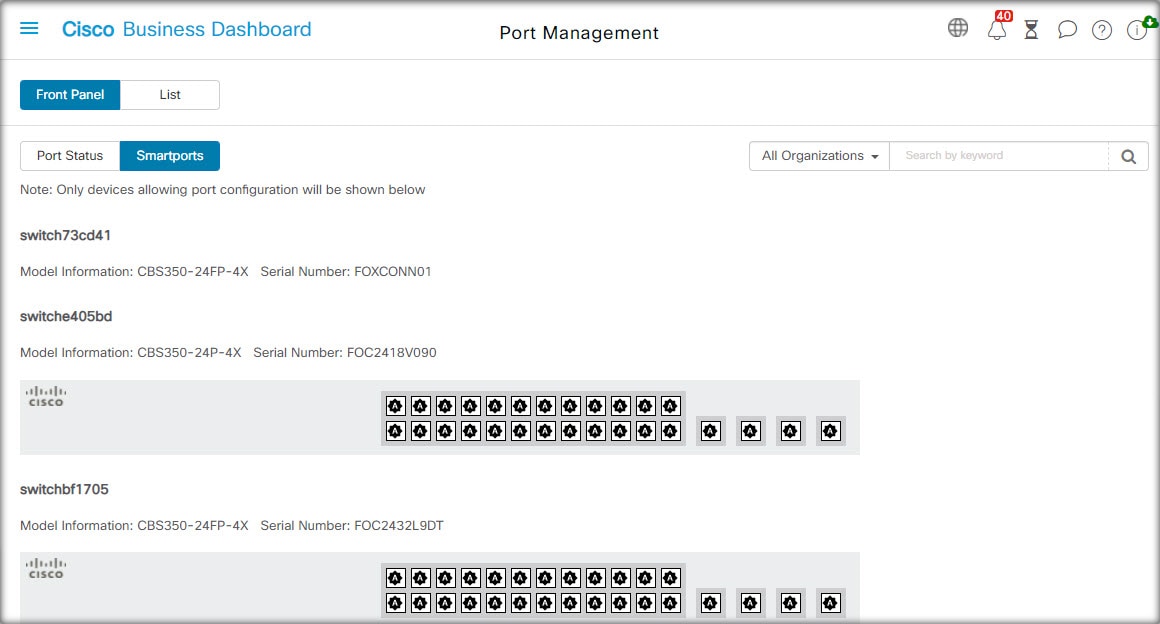Select rightmost bottom-row port of switchbf1705 24-port block
The image size is (1160, 624).
(x=670, y=603)
